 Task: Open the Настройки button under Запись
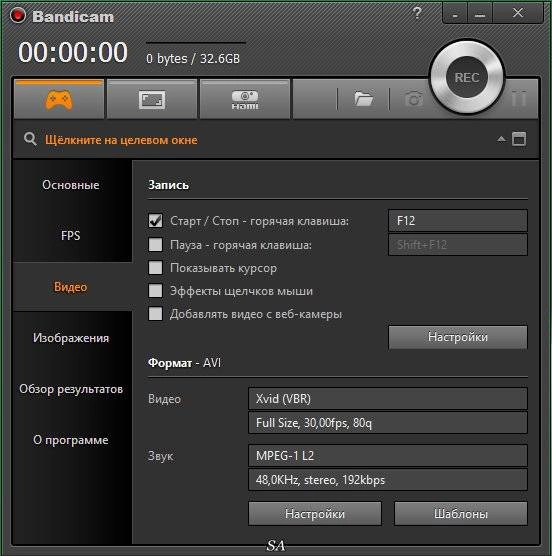[458, 337]
